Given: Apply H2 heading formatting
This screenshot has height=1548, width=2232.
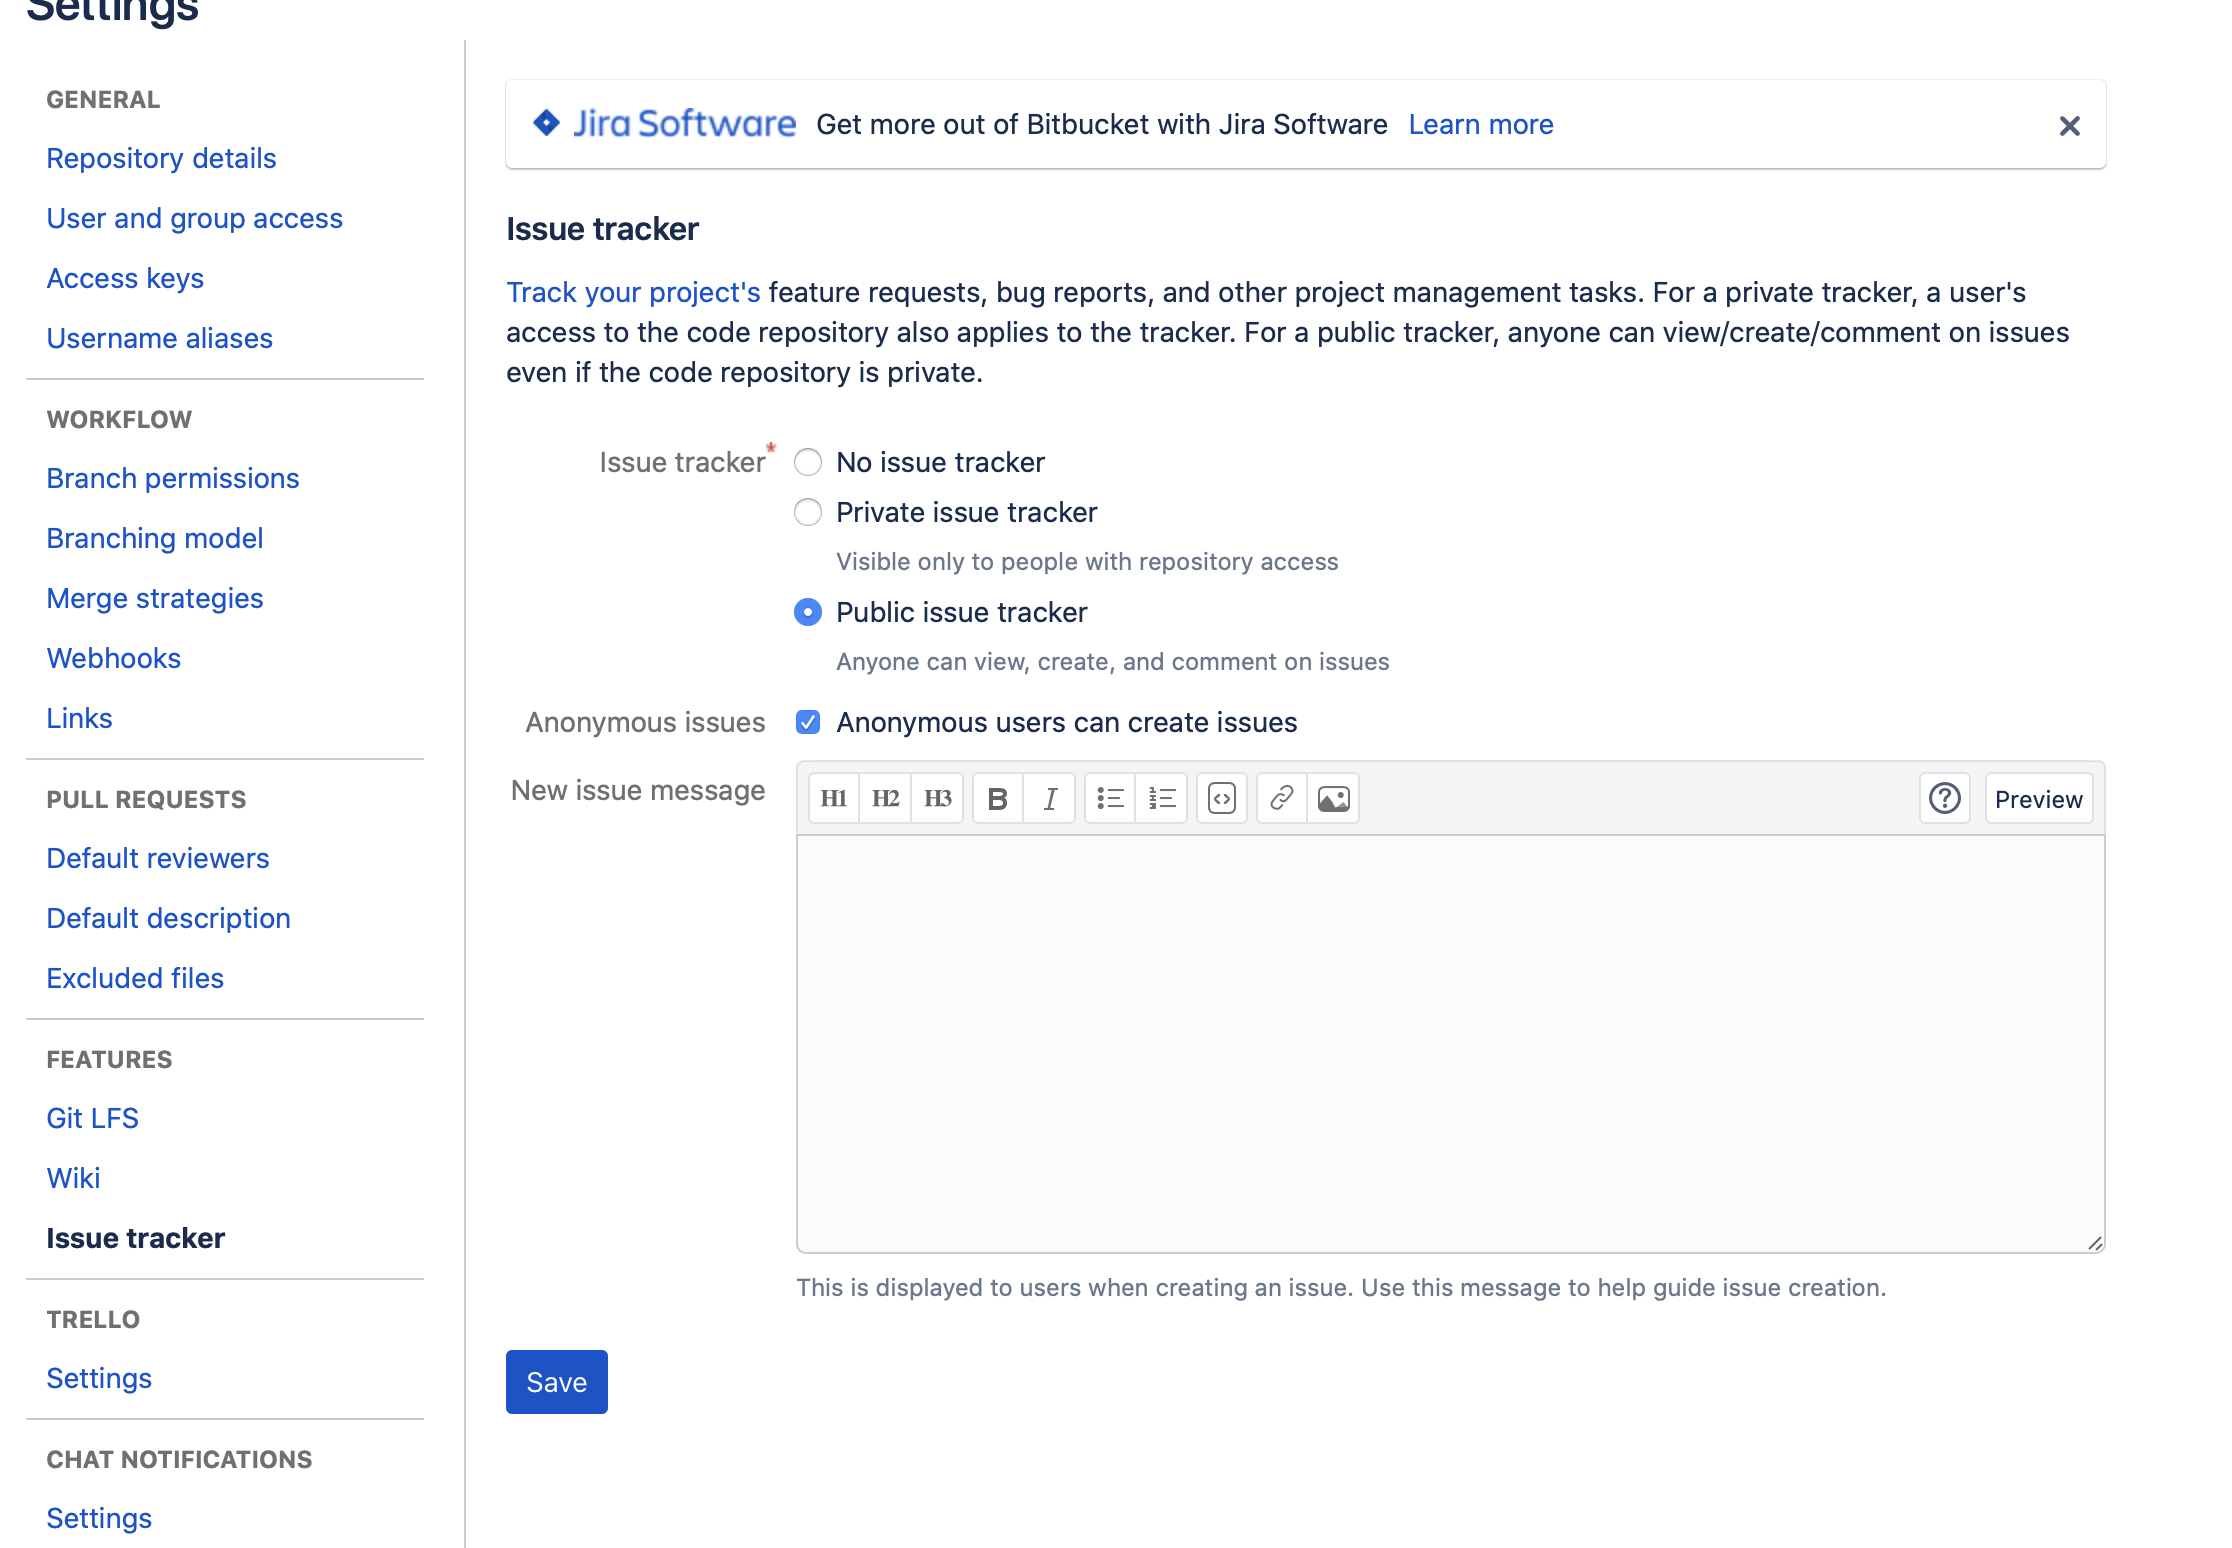Looking at the screenshot, I should [x=885, y=798].
